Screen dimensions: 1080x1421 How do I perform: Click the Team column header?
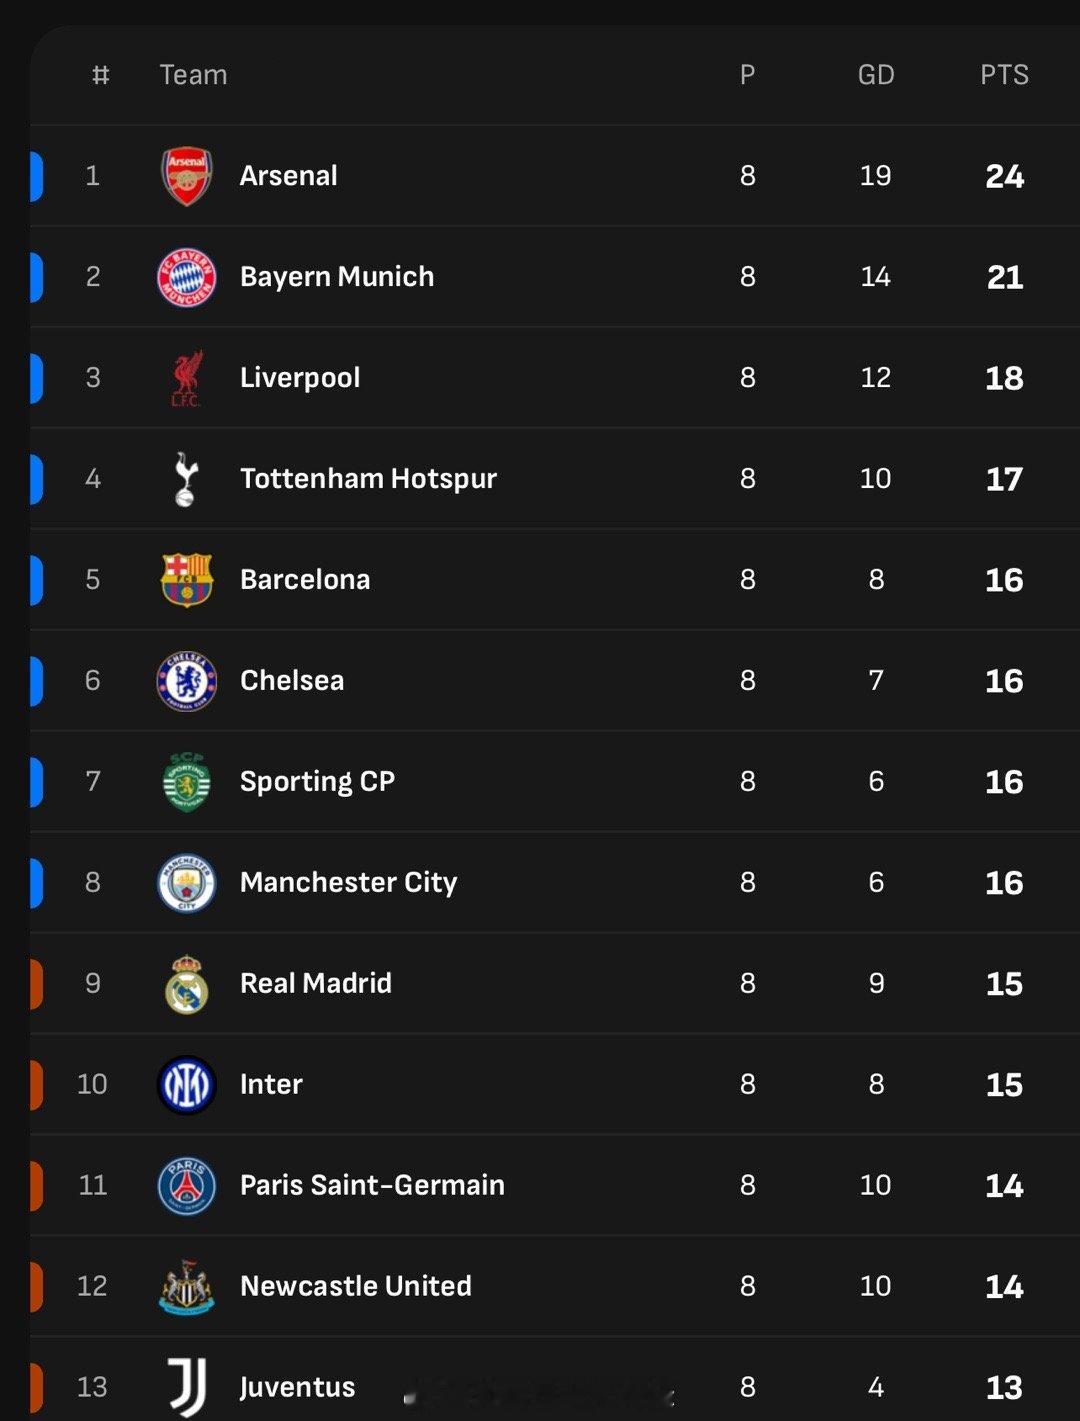click(x=193, y=75)
